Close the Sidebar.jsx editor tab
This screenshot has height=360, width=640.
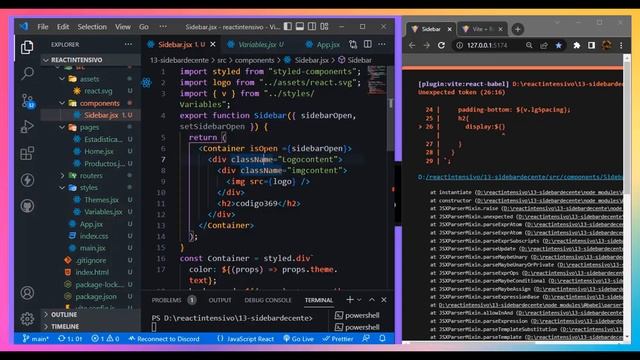pos(213,44)
